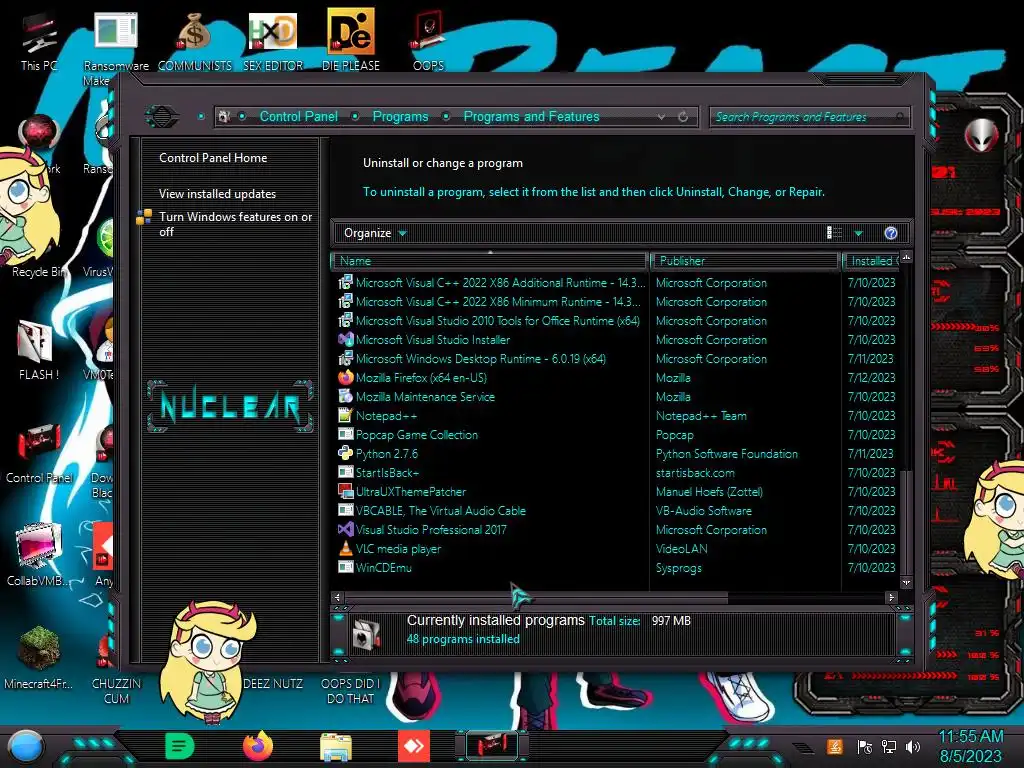Screen dimensions: 1024x768
Task: Select Mozilla Maintenance Service entry
Action: (x=490, y=396)
